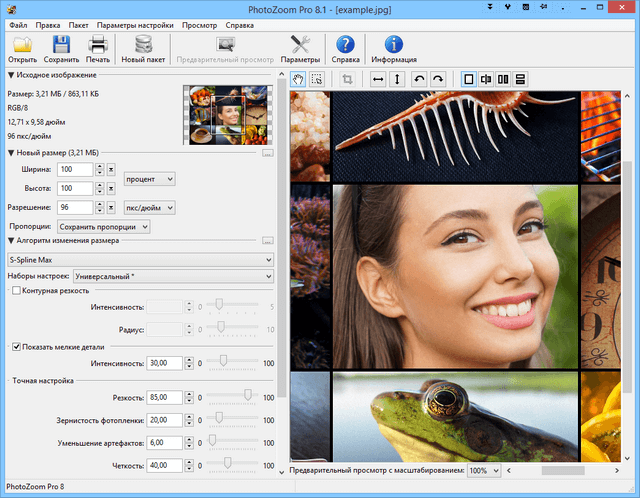Click the flip vertical arrows icon

(398, 79)
